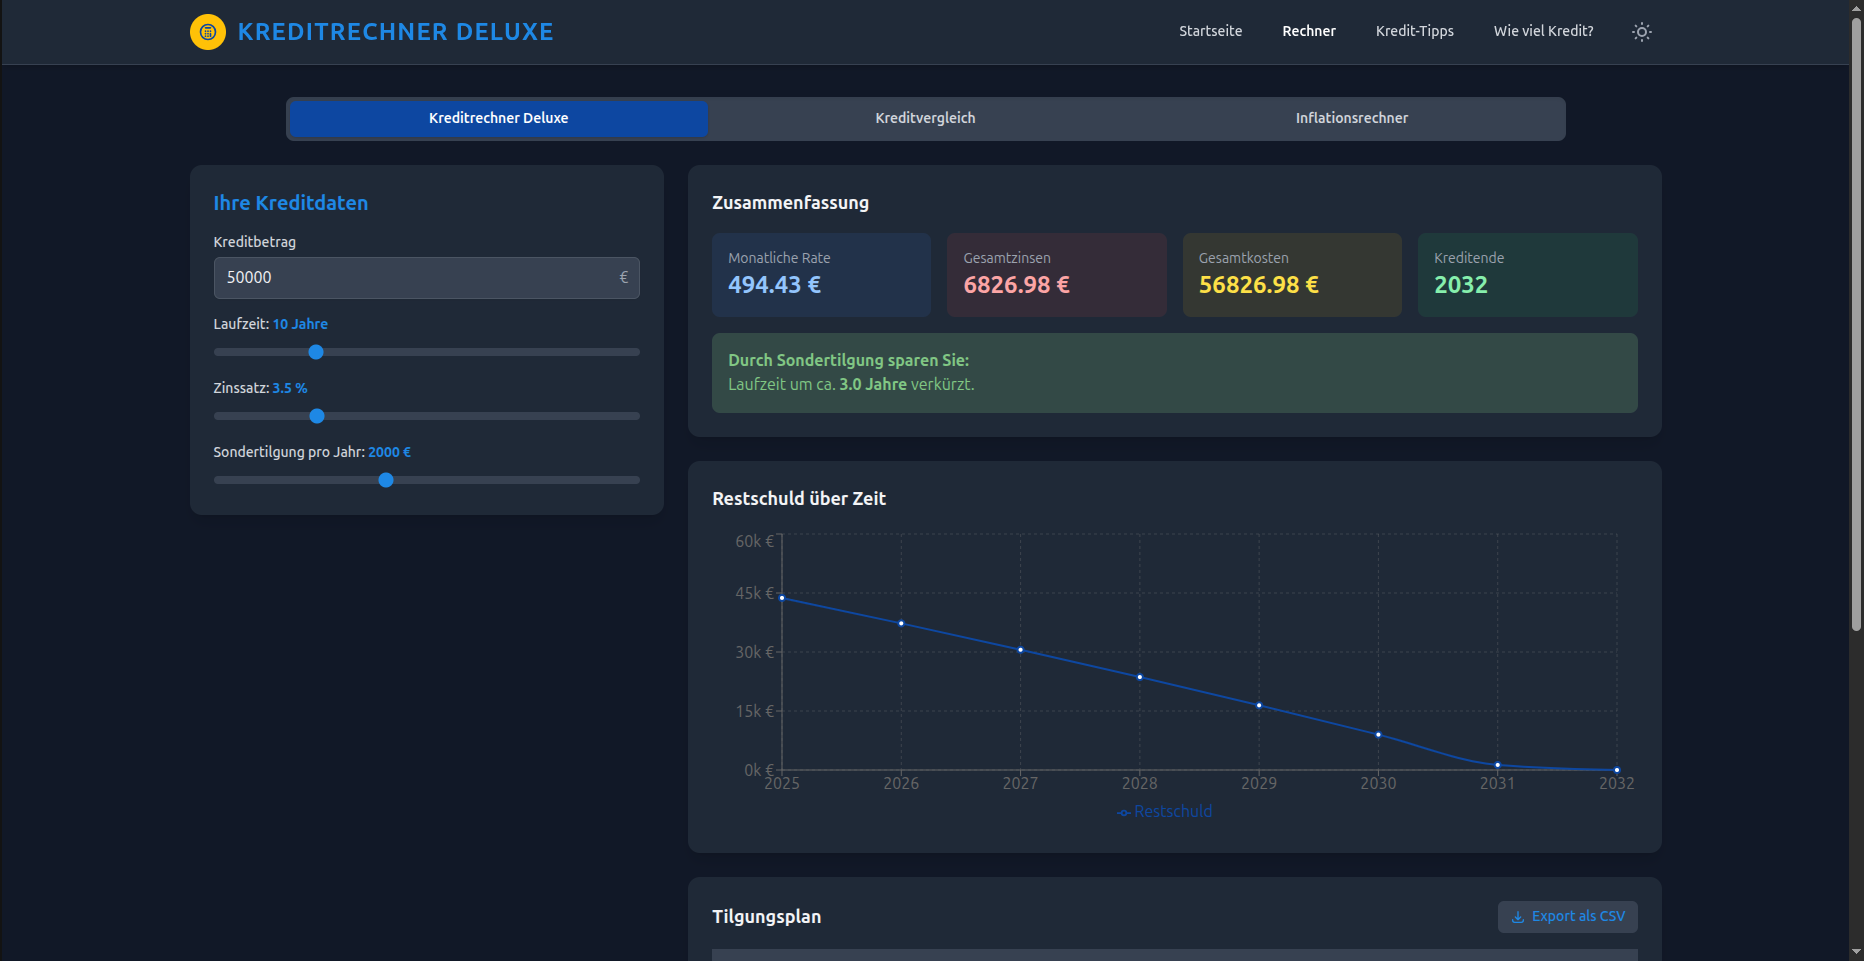
Task: Click the 2028 data point on chart
Action: pyautogui.click(x=1139, y=677)
